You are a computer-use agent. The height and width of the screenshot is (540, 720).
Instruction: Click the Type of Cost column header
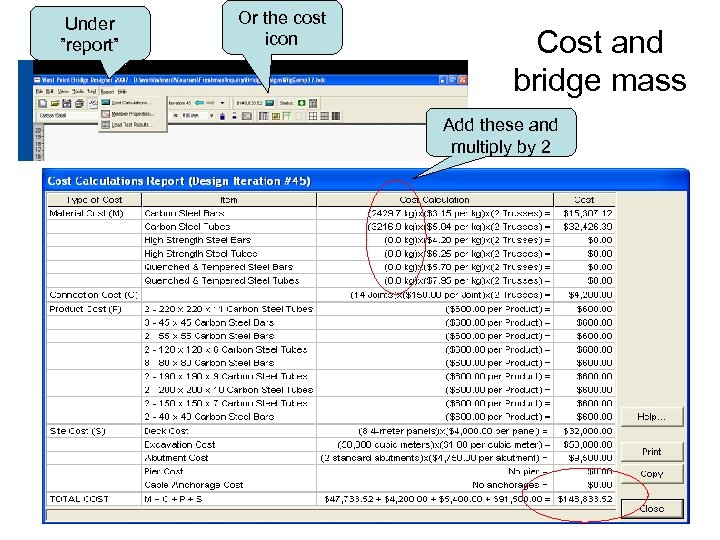click(94, 200)
